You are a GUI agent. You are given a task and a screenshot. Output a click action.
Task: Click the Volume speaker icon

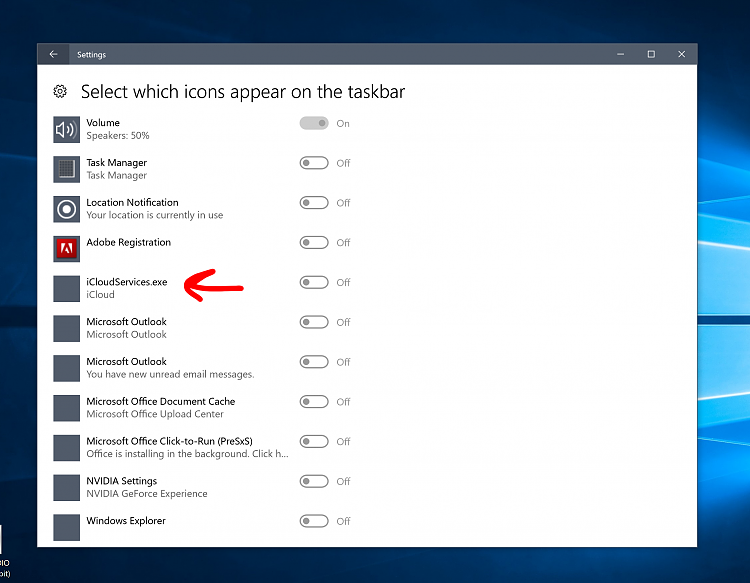coord(66,130)
